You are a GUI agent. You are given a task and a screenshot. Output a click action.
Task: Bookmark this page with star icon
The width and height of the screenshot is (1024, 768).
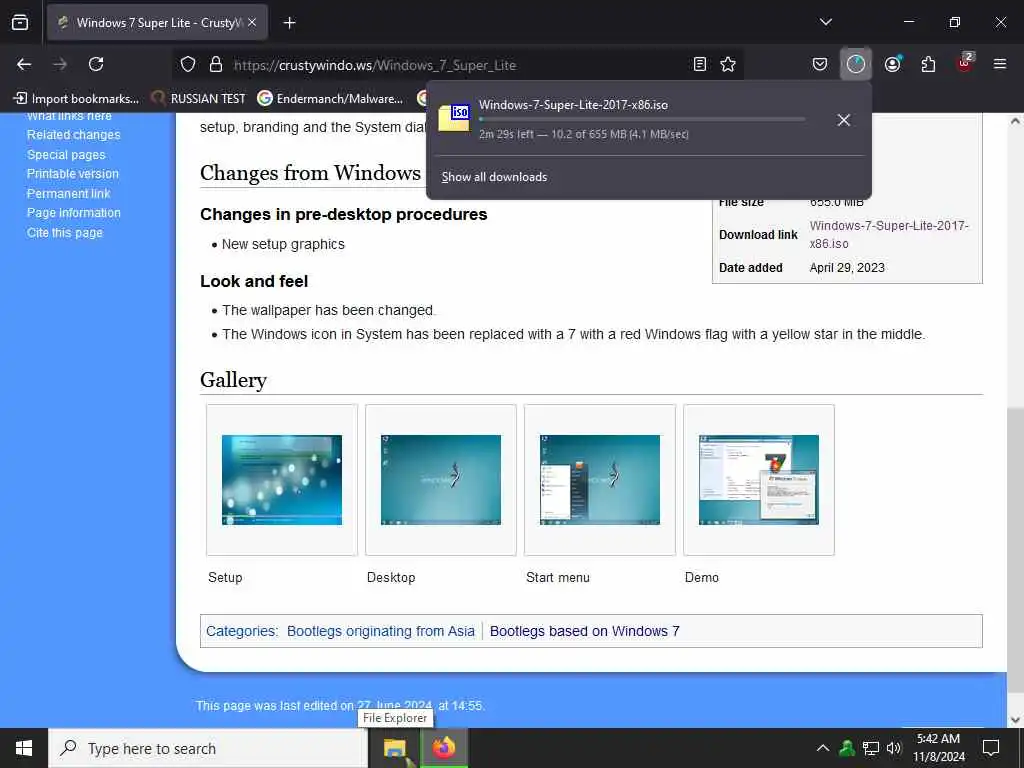click(x=728, y=64)
